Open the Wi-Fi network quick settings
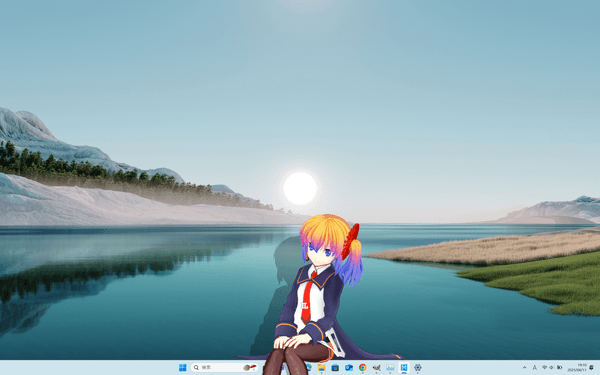 point(545,368)
